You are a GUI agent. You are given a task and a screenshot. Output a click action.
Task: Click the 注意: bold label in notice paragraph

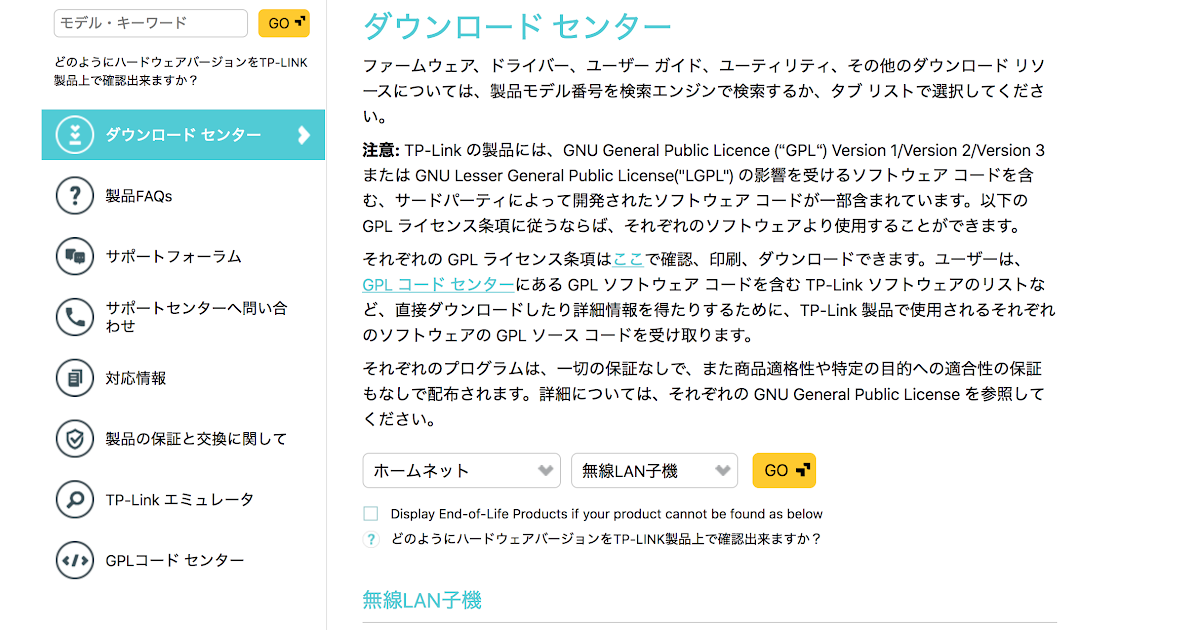381,150
